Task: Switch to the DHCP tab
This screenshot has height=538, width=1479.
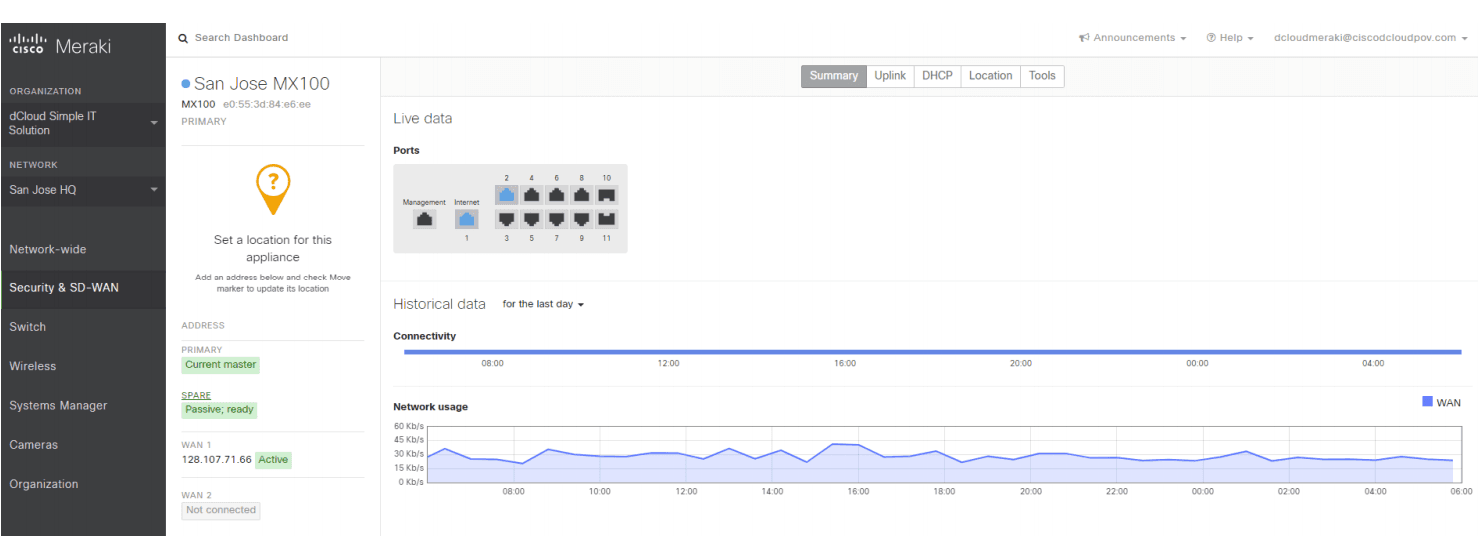Action: click(937, 76)
